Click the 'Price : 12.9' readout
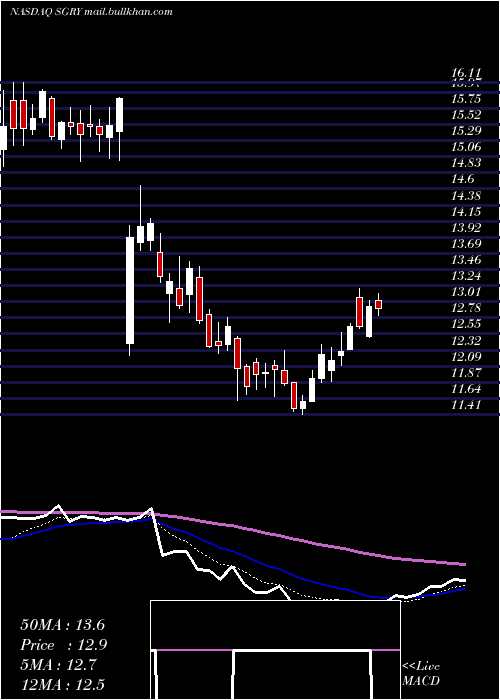Screen dimensions: 500x700 tap(63, 645)
